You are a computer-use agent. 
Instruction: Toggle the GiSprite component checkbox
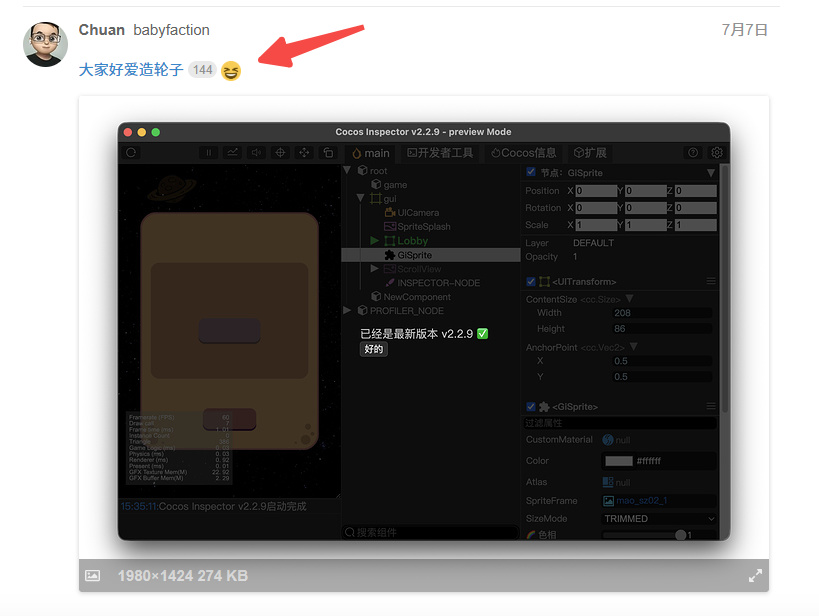coord(531,406)
